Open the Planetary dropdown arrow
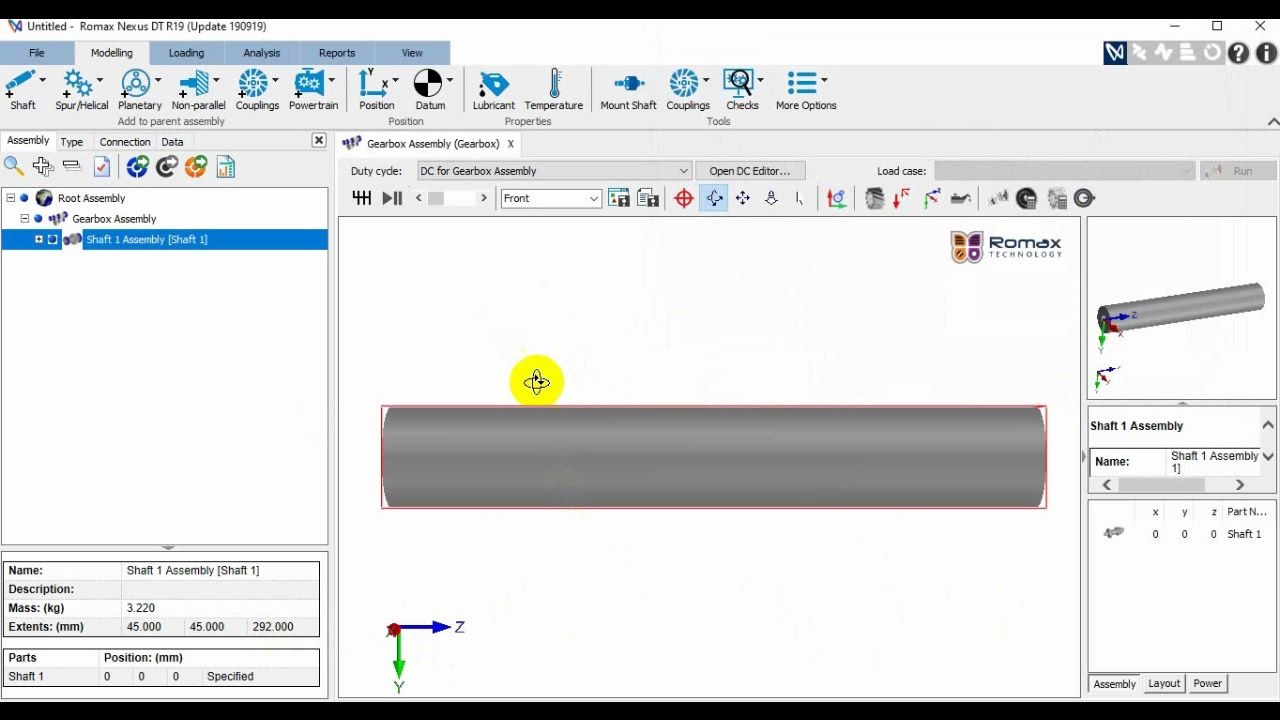The width and height of the screenshot is (1280, 720). coord(158,80)
